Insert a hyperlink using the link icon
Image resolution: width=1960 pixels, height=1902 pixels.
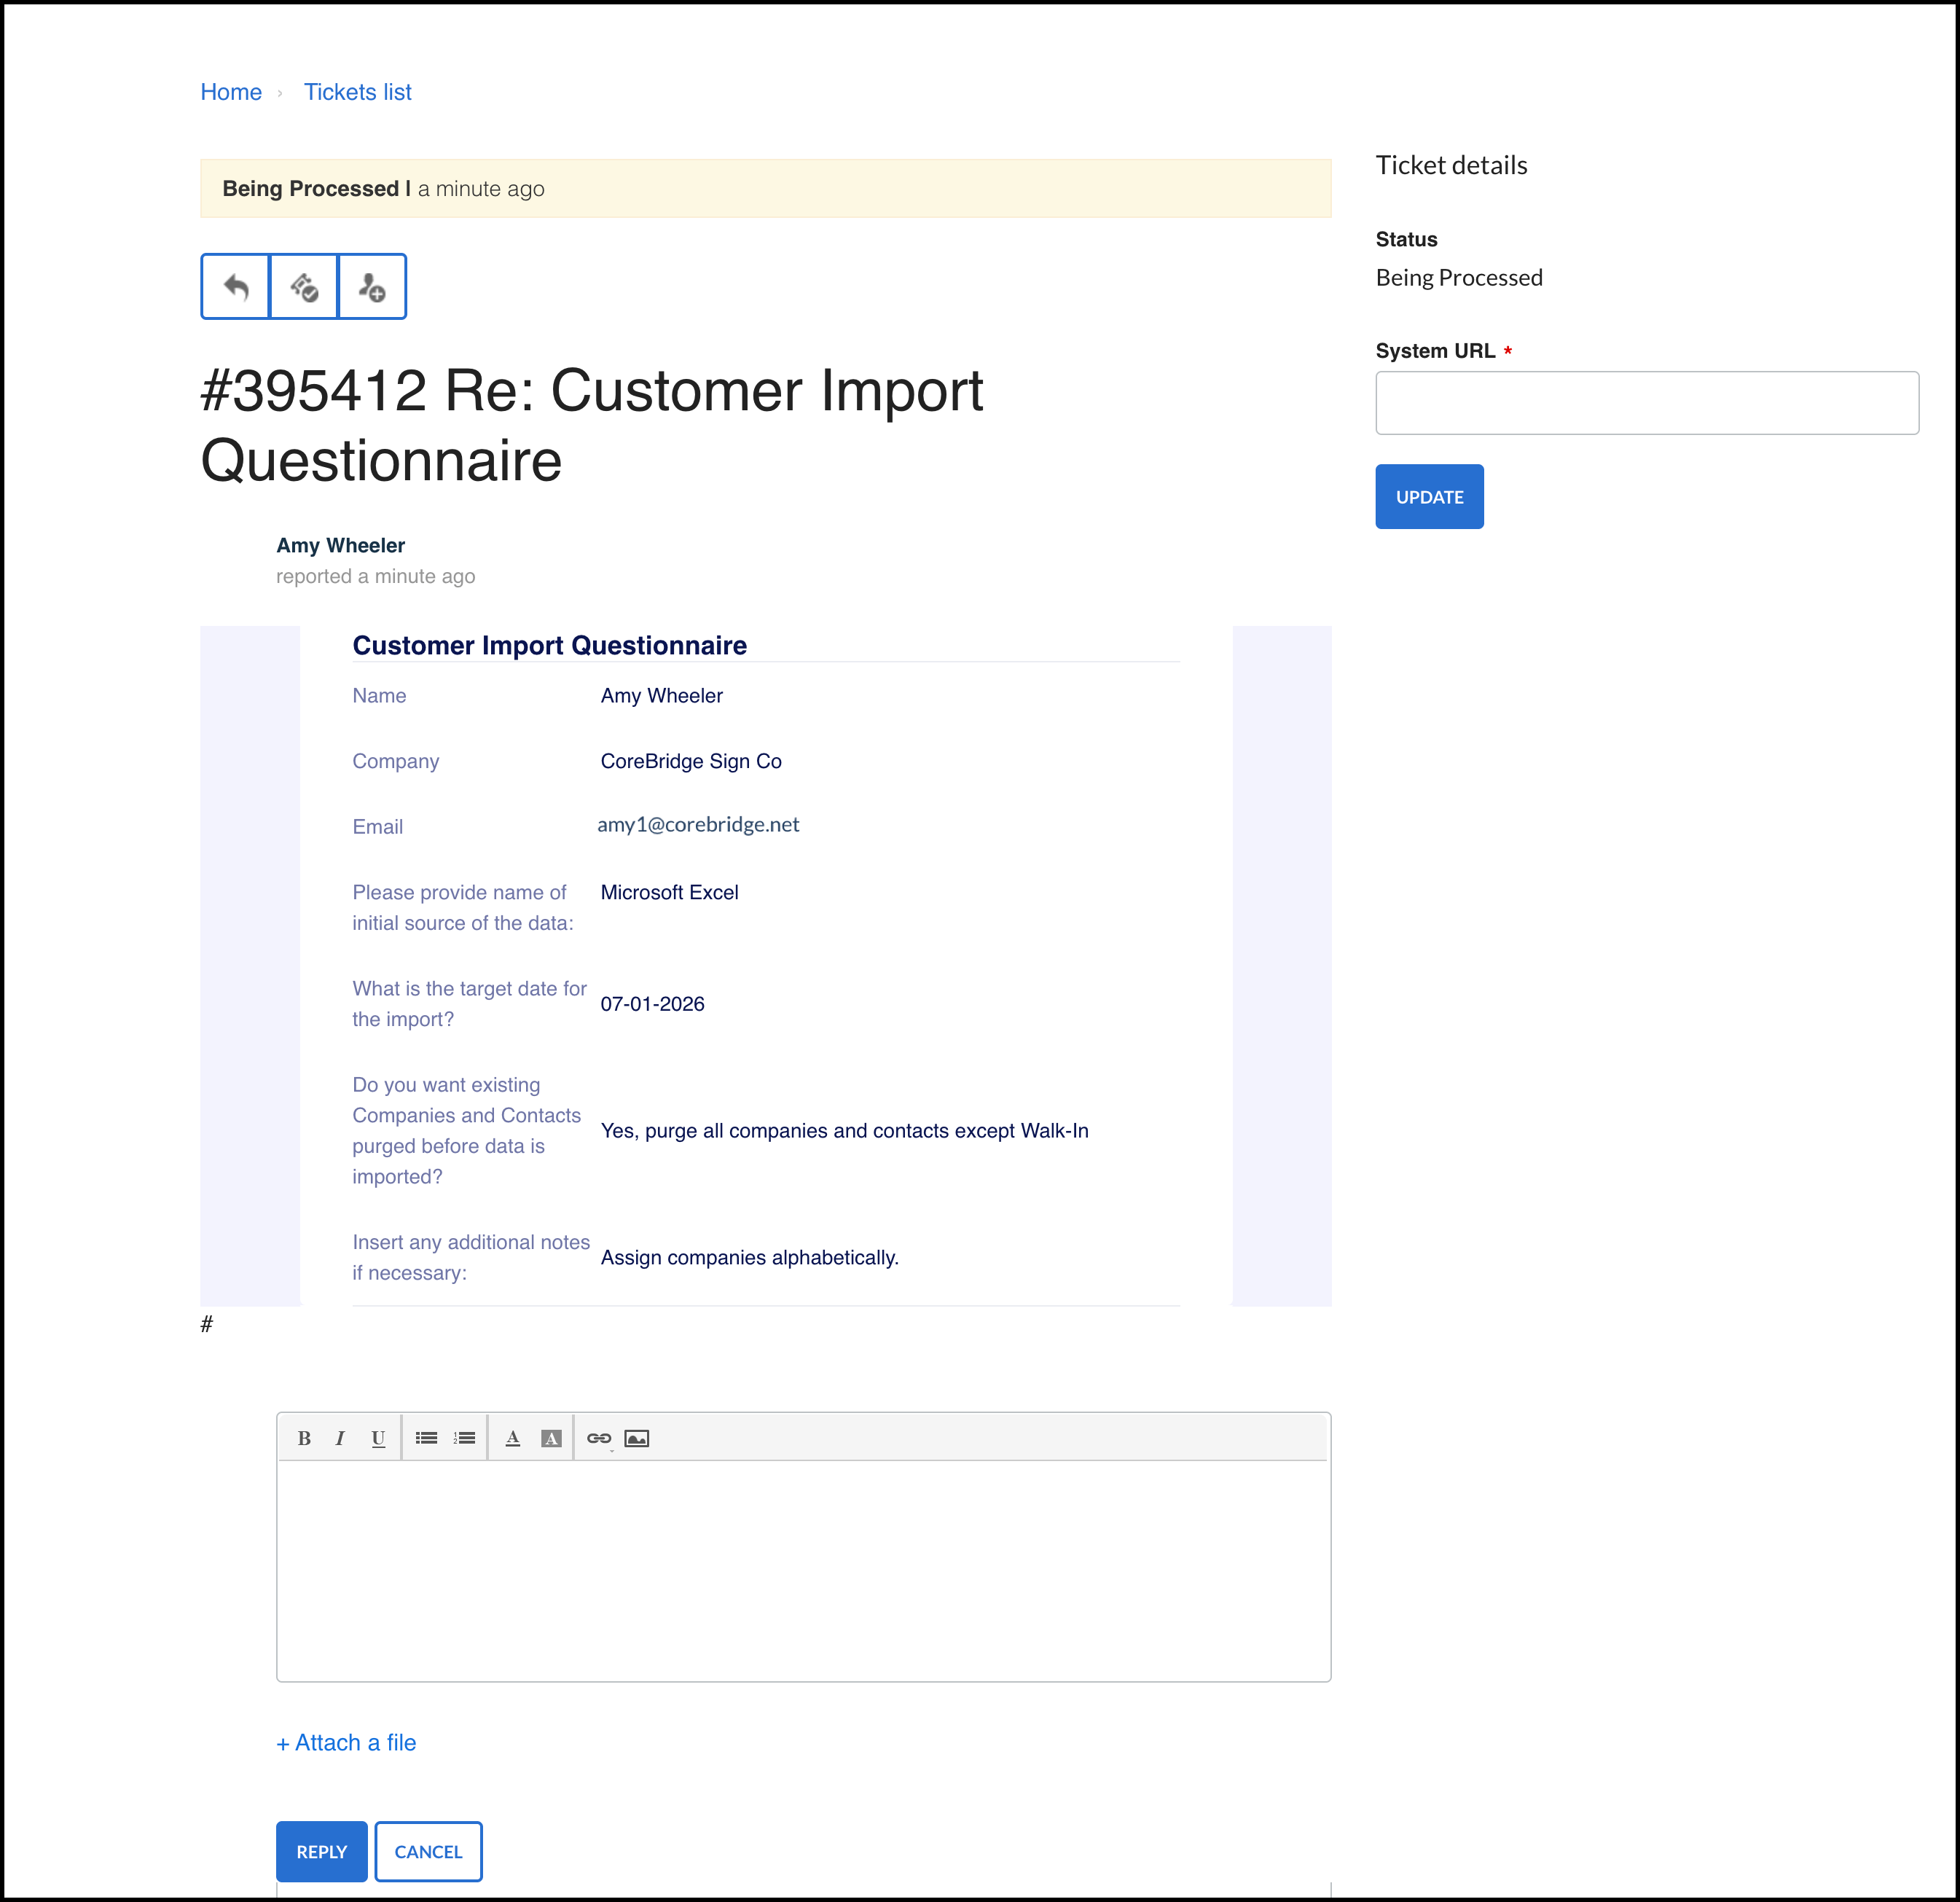[599, 1438]
